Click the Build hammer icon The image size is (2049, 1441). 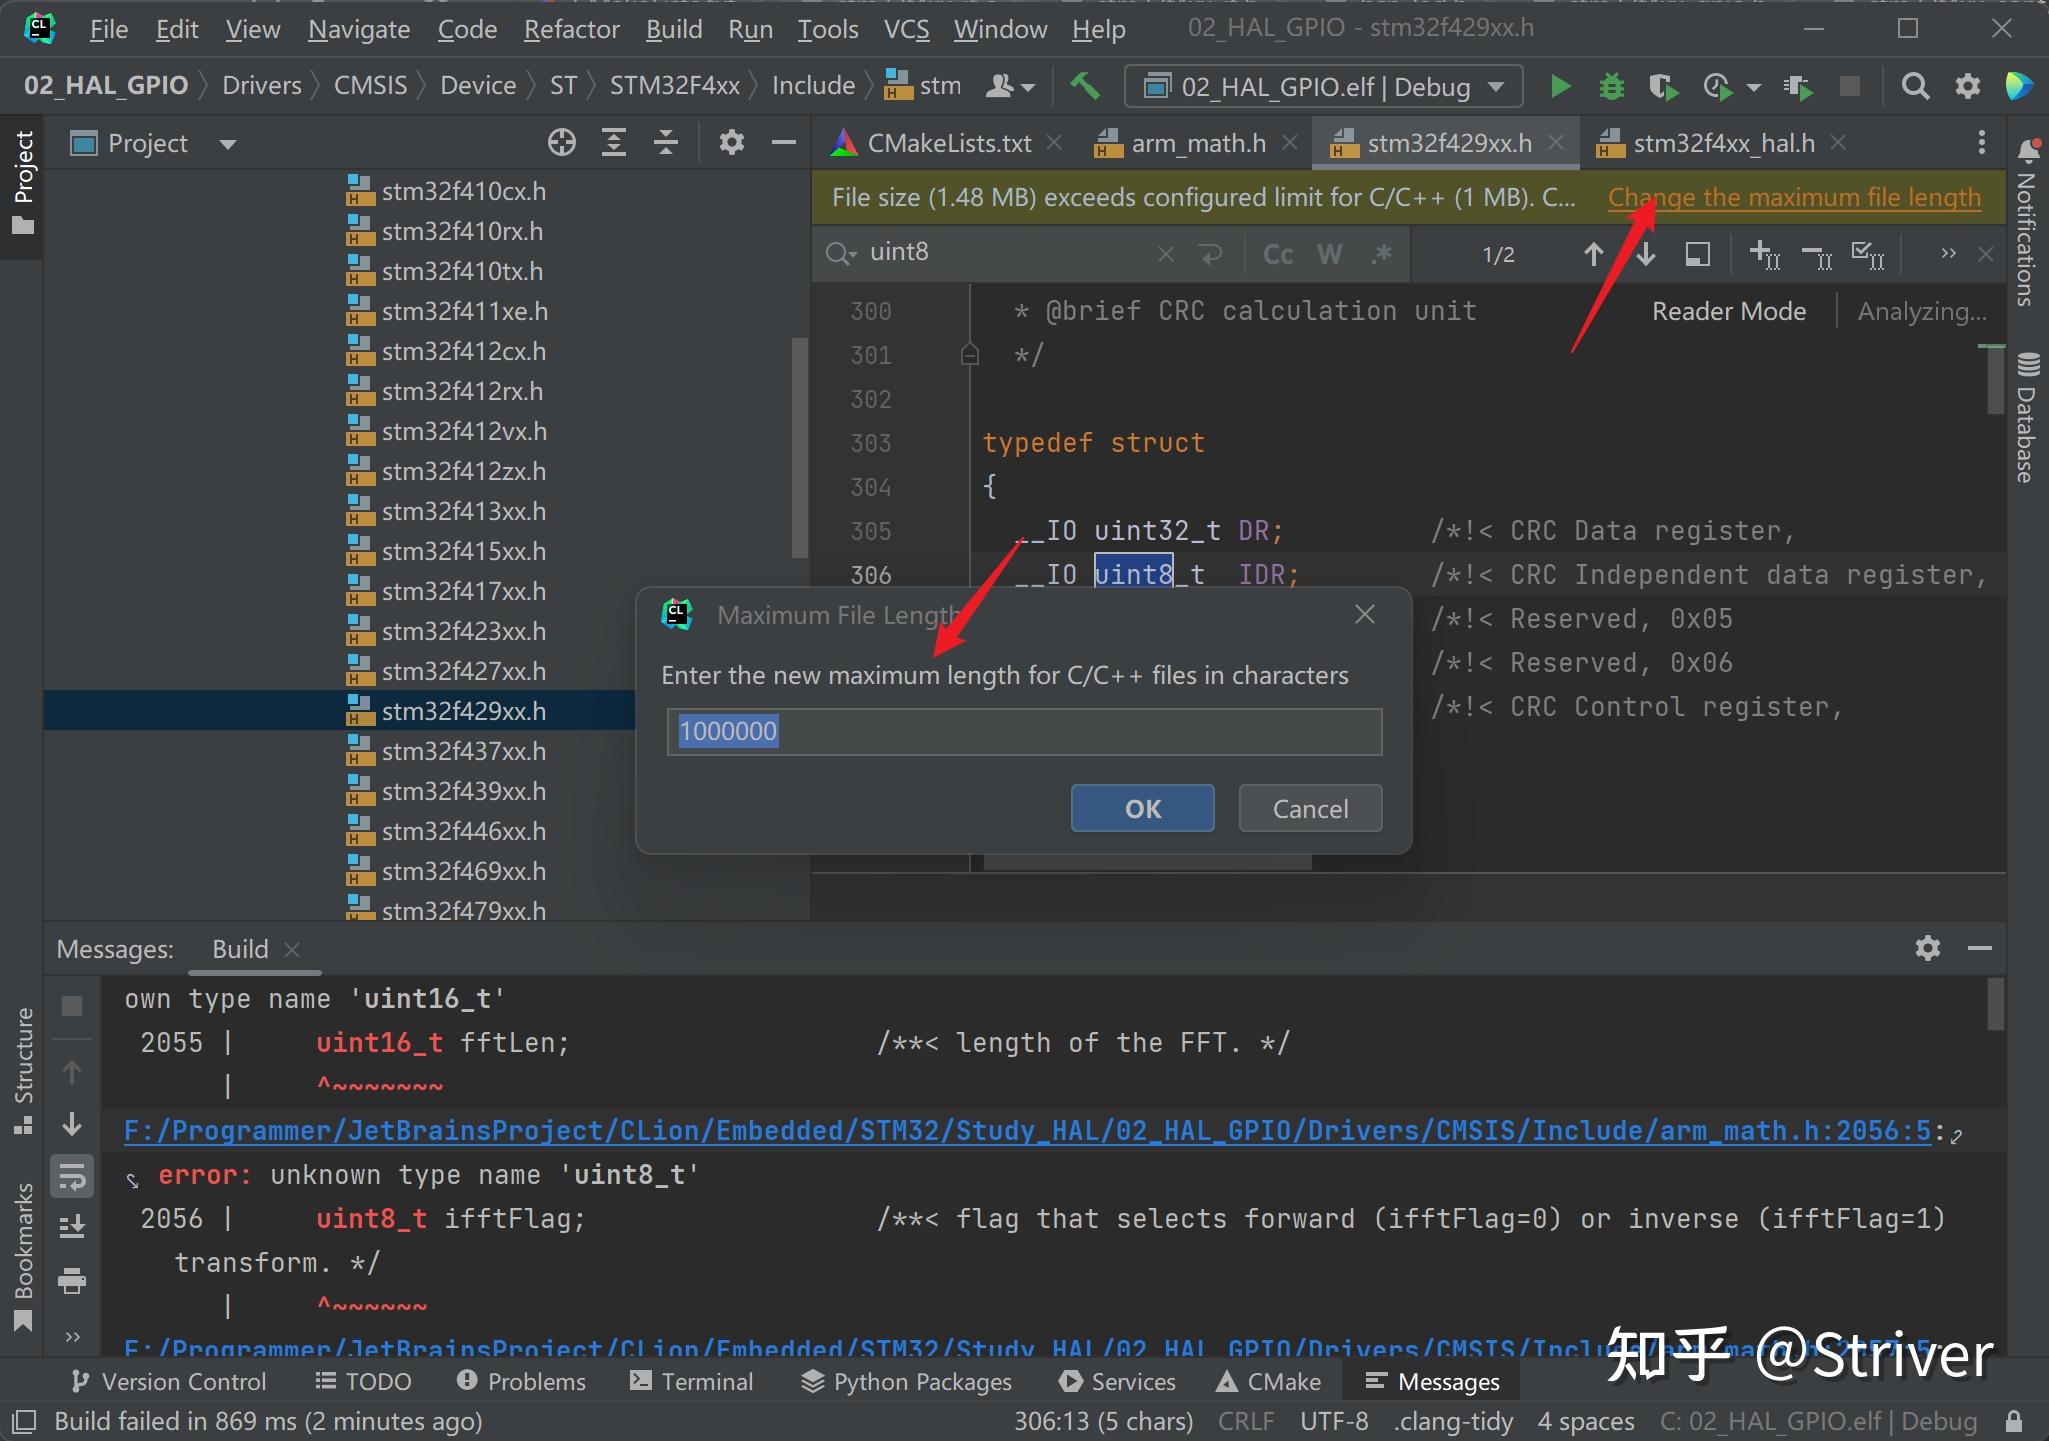1087,86
